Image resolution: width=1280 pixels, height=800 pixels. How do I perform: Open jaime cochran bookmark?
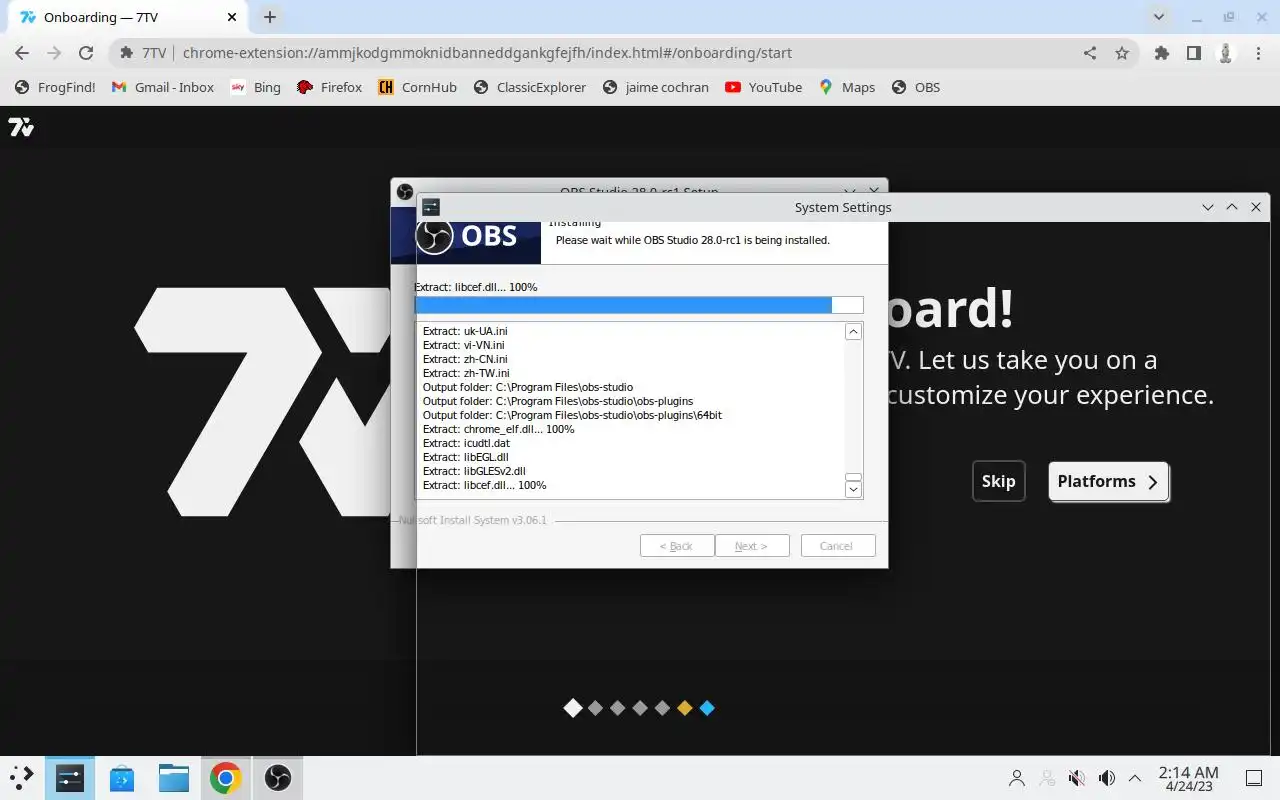coord(656,87)
